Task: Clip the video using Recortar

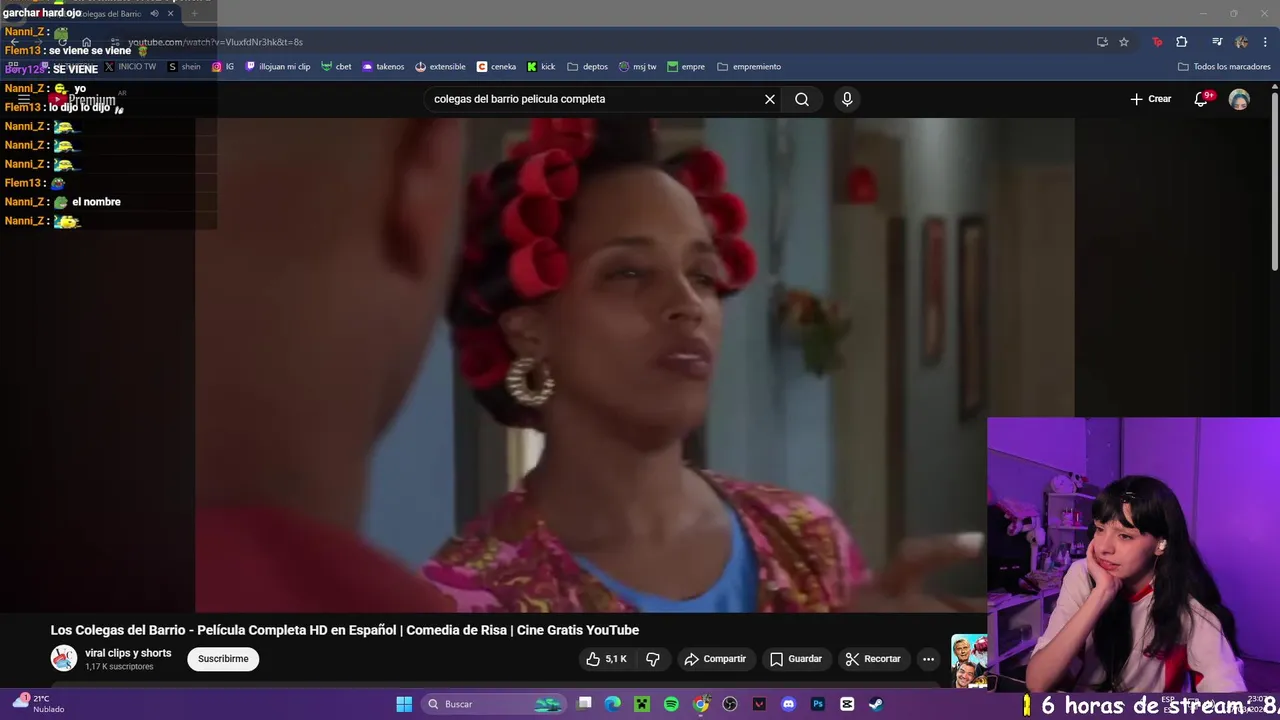Action: pyautogui.click(x=873, y=659)
